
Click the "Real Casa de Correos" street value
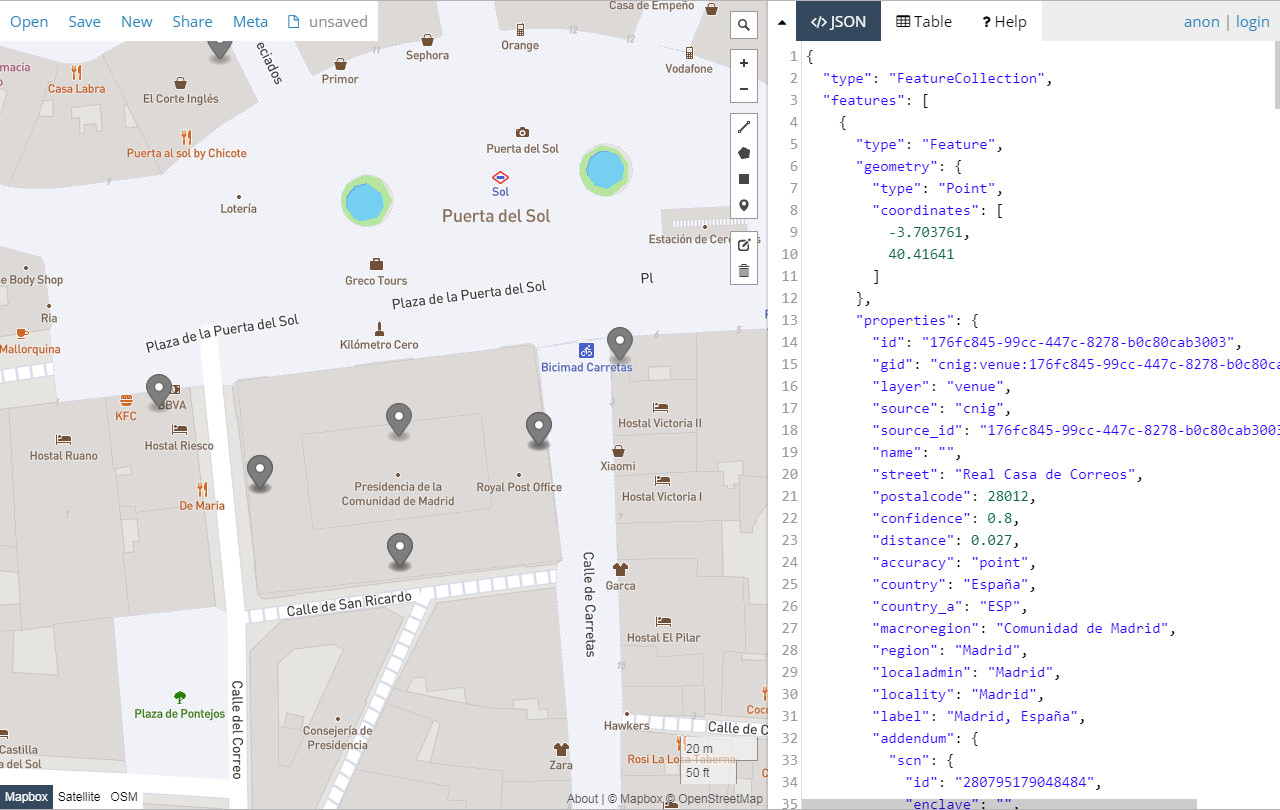(x=1045, y=474)
